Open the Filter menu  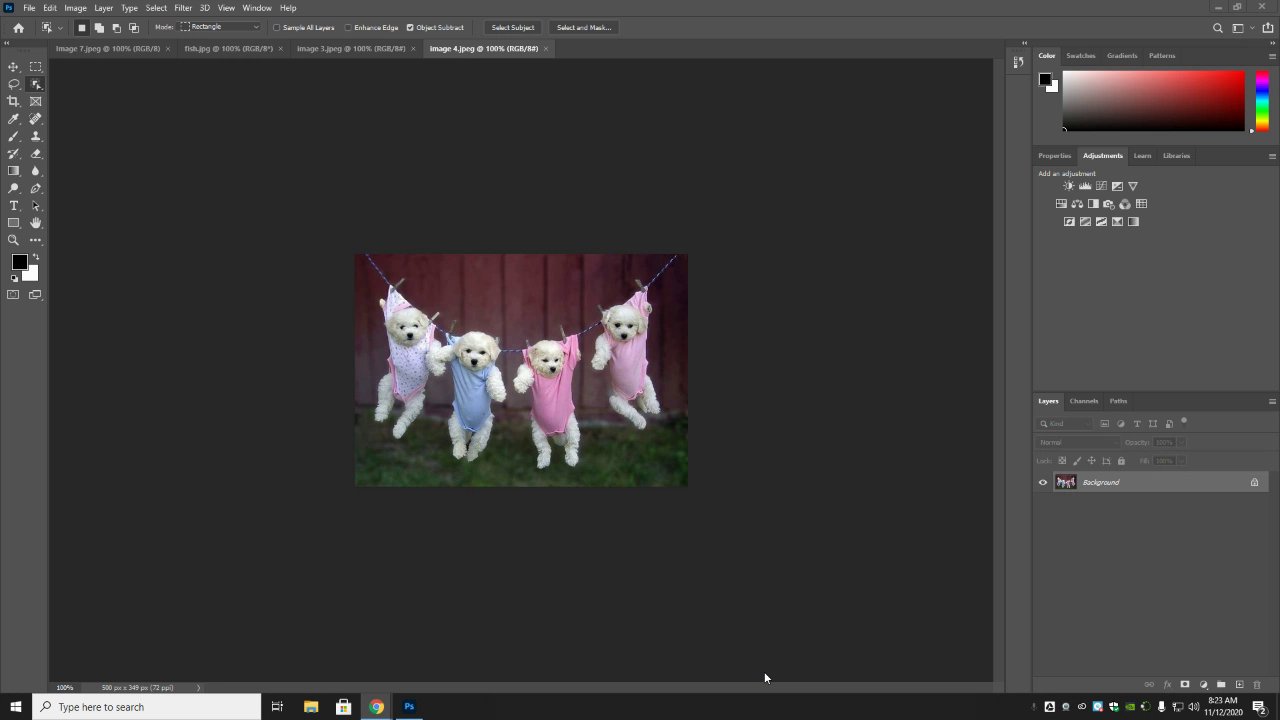click(x=183, y=8)
